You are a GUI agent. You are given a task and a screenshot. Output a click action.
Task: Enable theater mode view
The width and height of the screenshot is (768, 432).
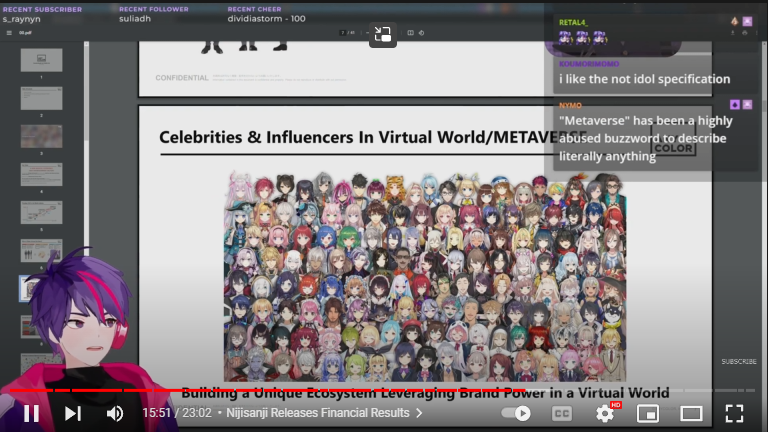(x=691, y=413)
